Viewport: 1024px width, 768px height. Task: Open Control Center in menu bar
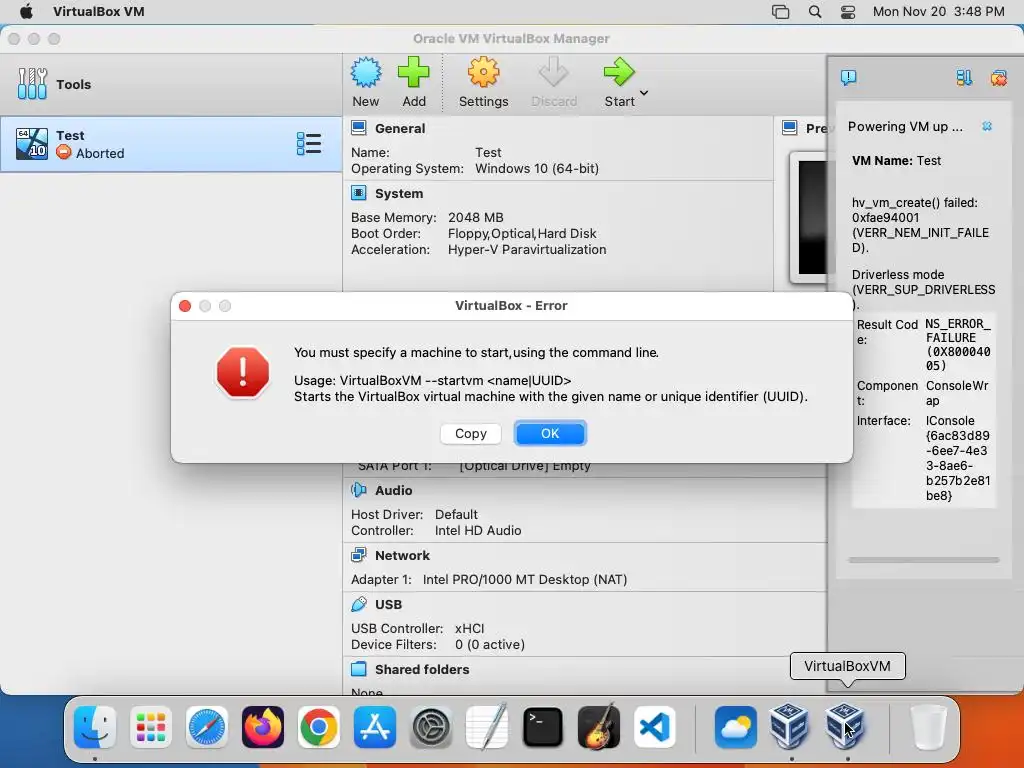pyautogui.click(x=848, y=12)
